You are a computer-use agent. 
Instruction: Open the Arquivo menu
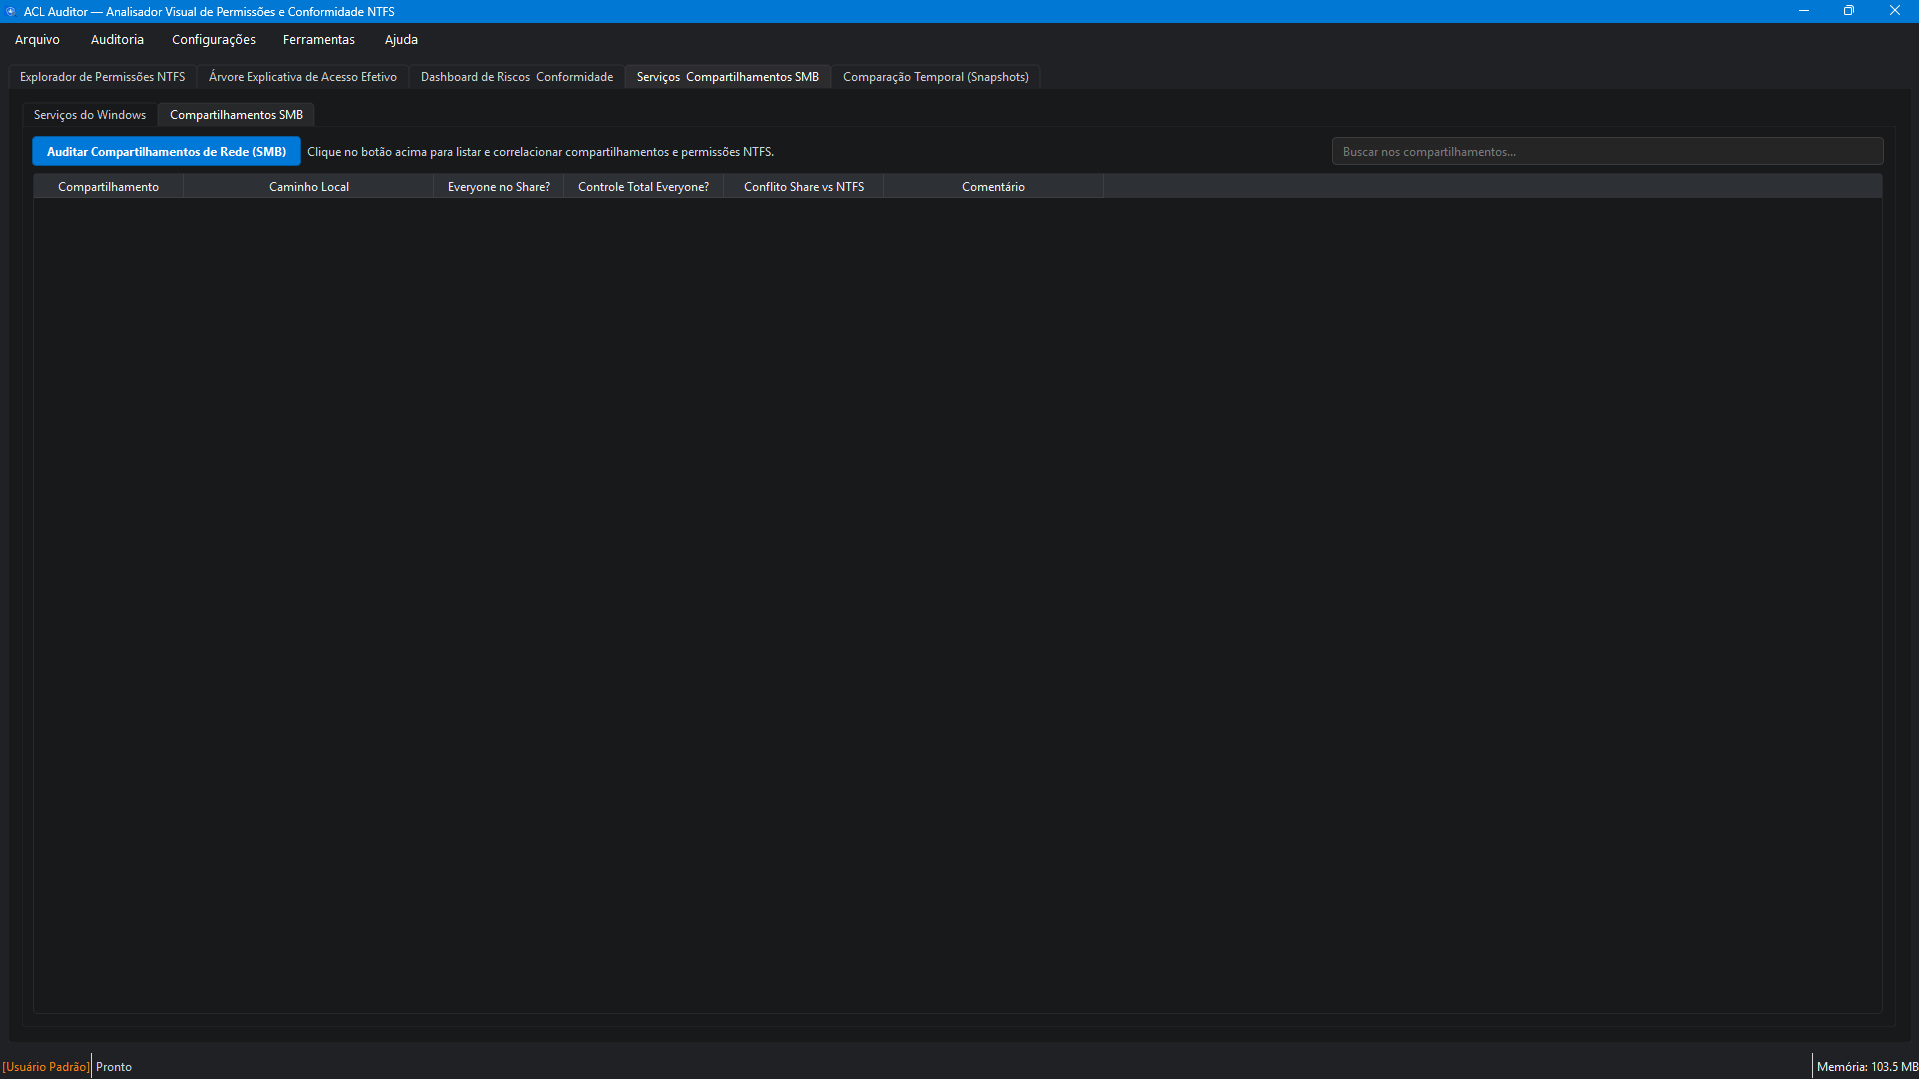coord(37,40)
